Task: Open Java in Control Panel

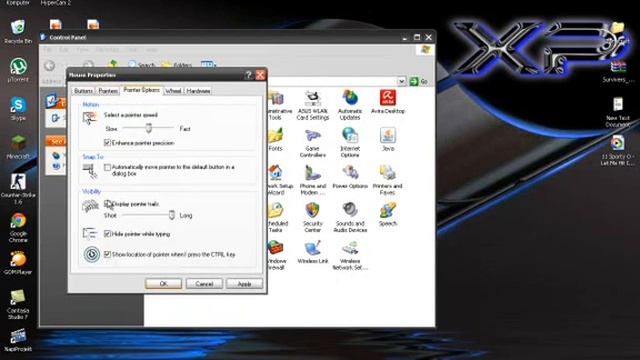Action: coord(387,139)
